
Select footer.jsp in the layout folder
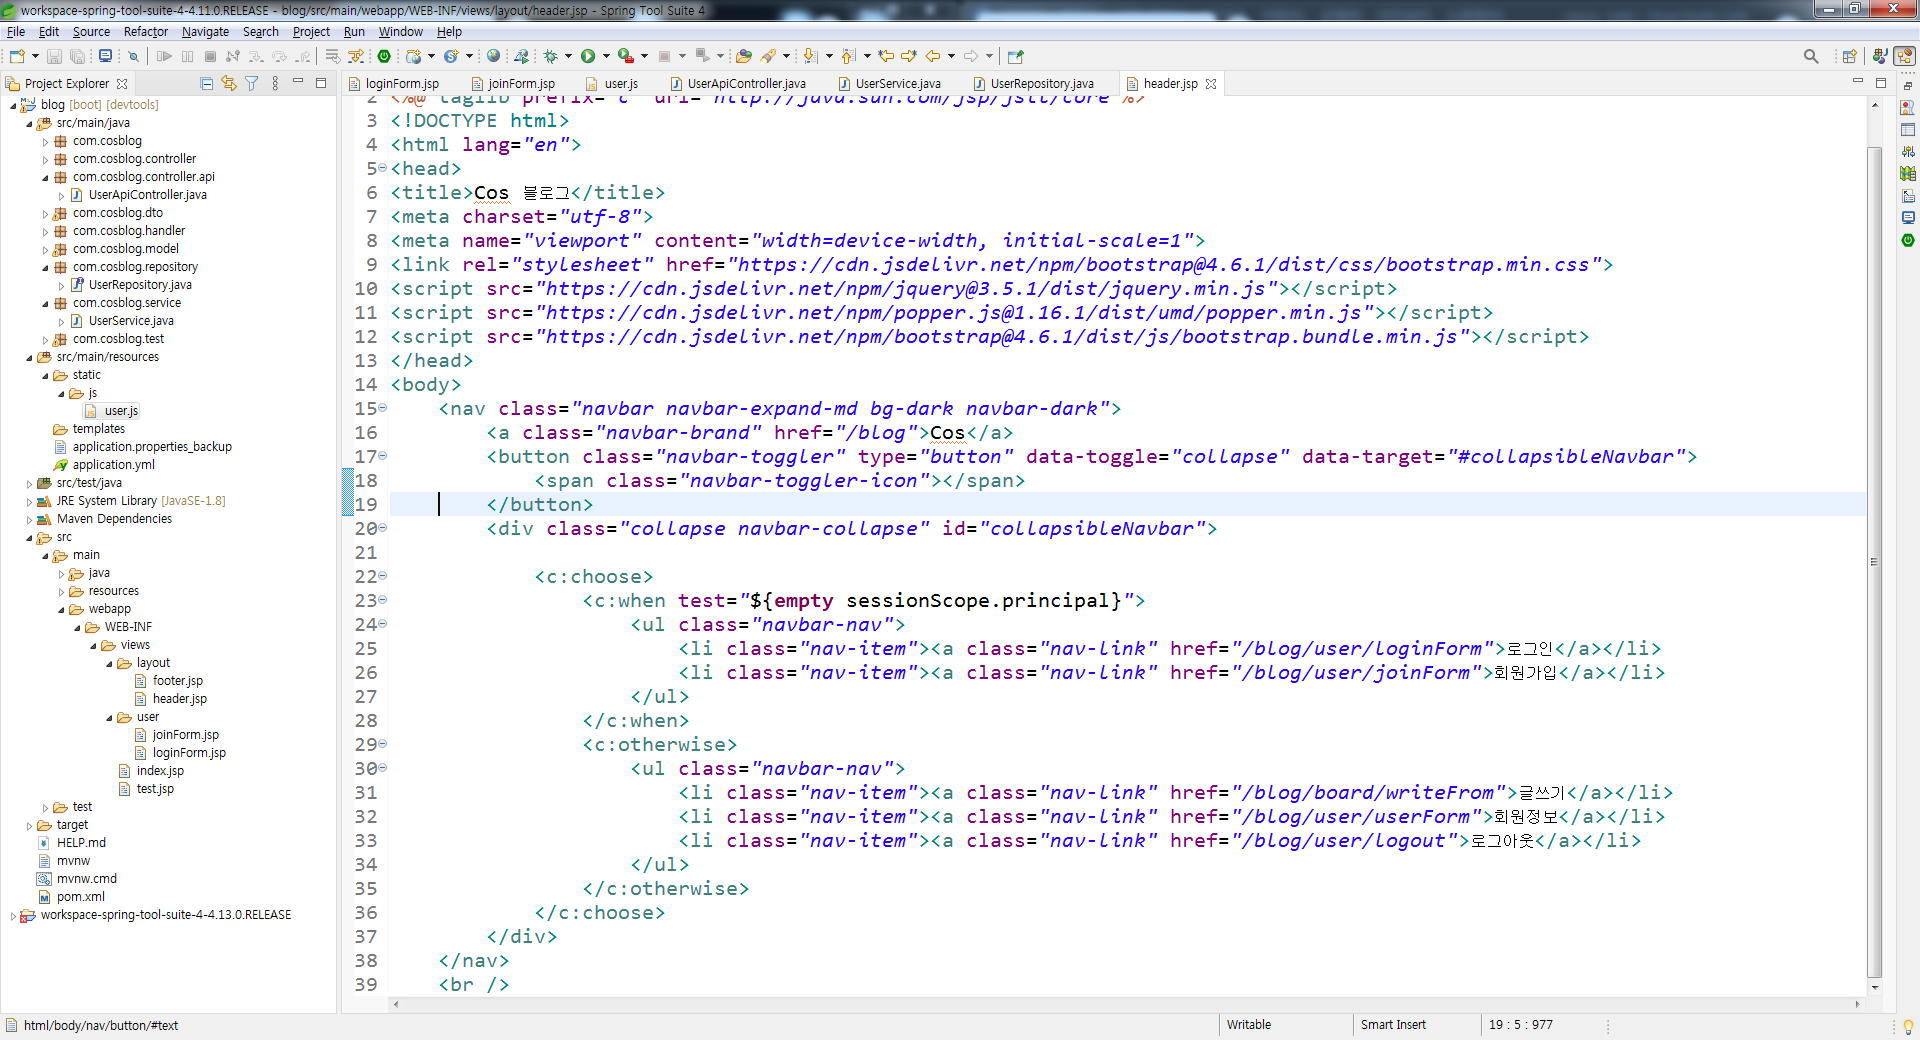(177, 681)
